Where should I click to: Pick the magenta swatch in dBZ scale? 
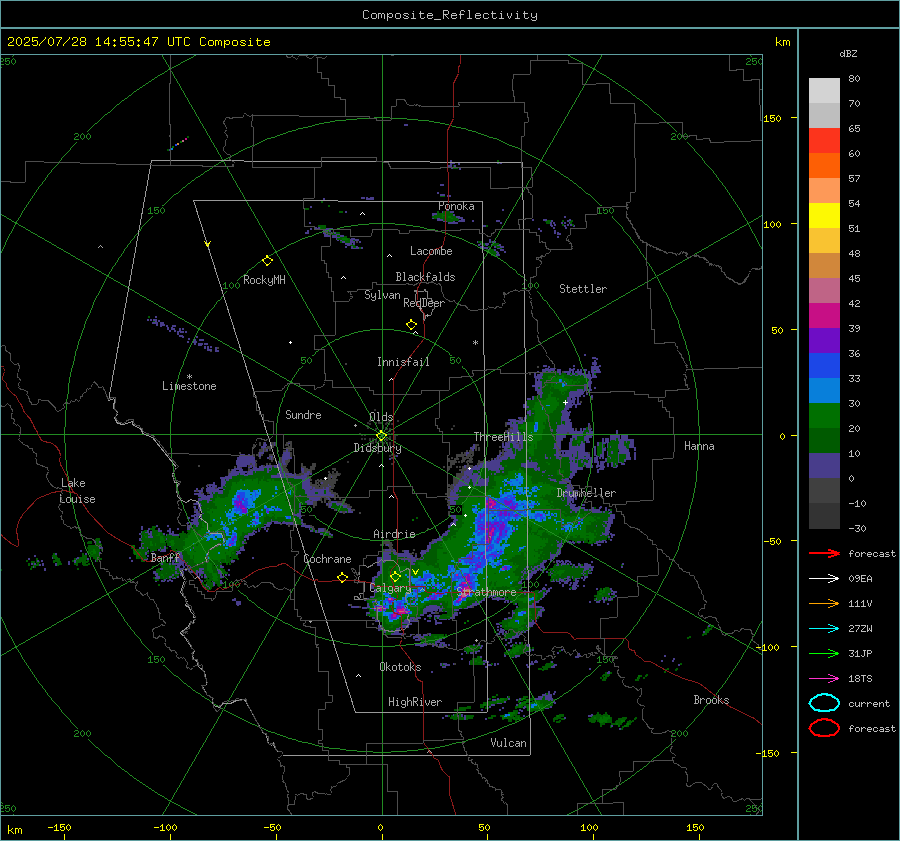tap(824, 315)
